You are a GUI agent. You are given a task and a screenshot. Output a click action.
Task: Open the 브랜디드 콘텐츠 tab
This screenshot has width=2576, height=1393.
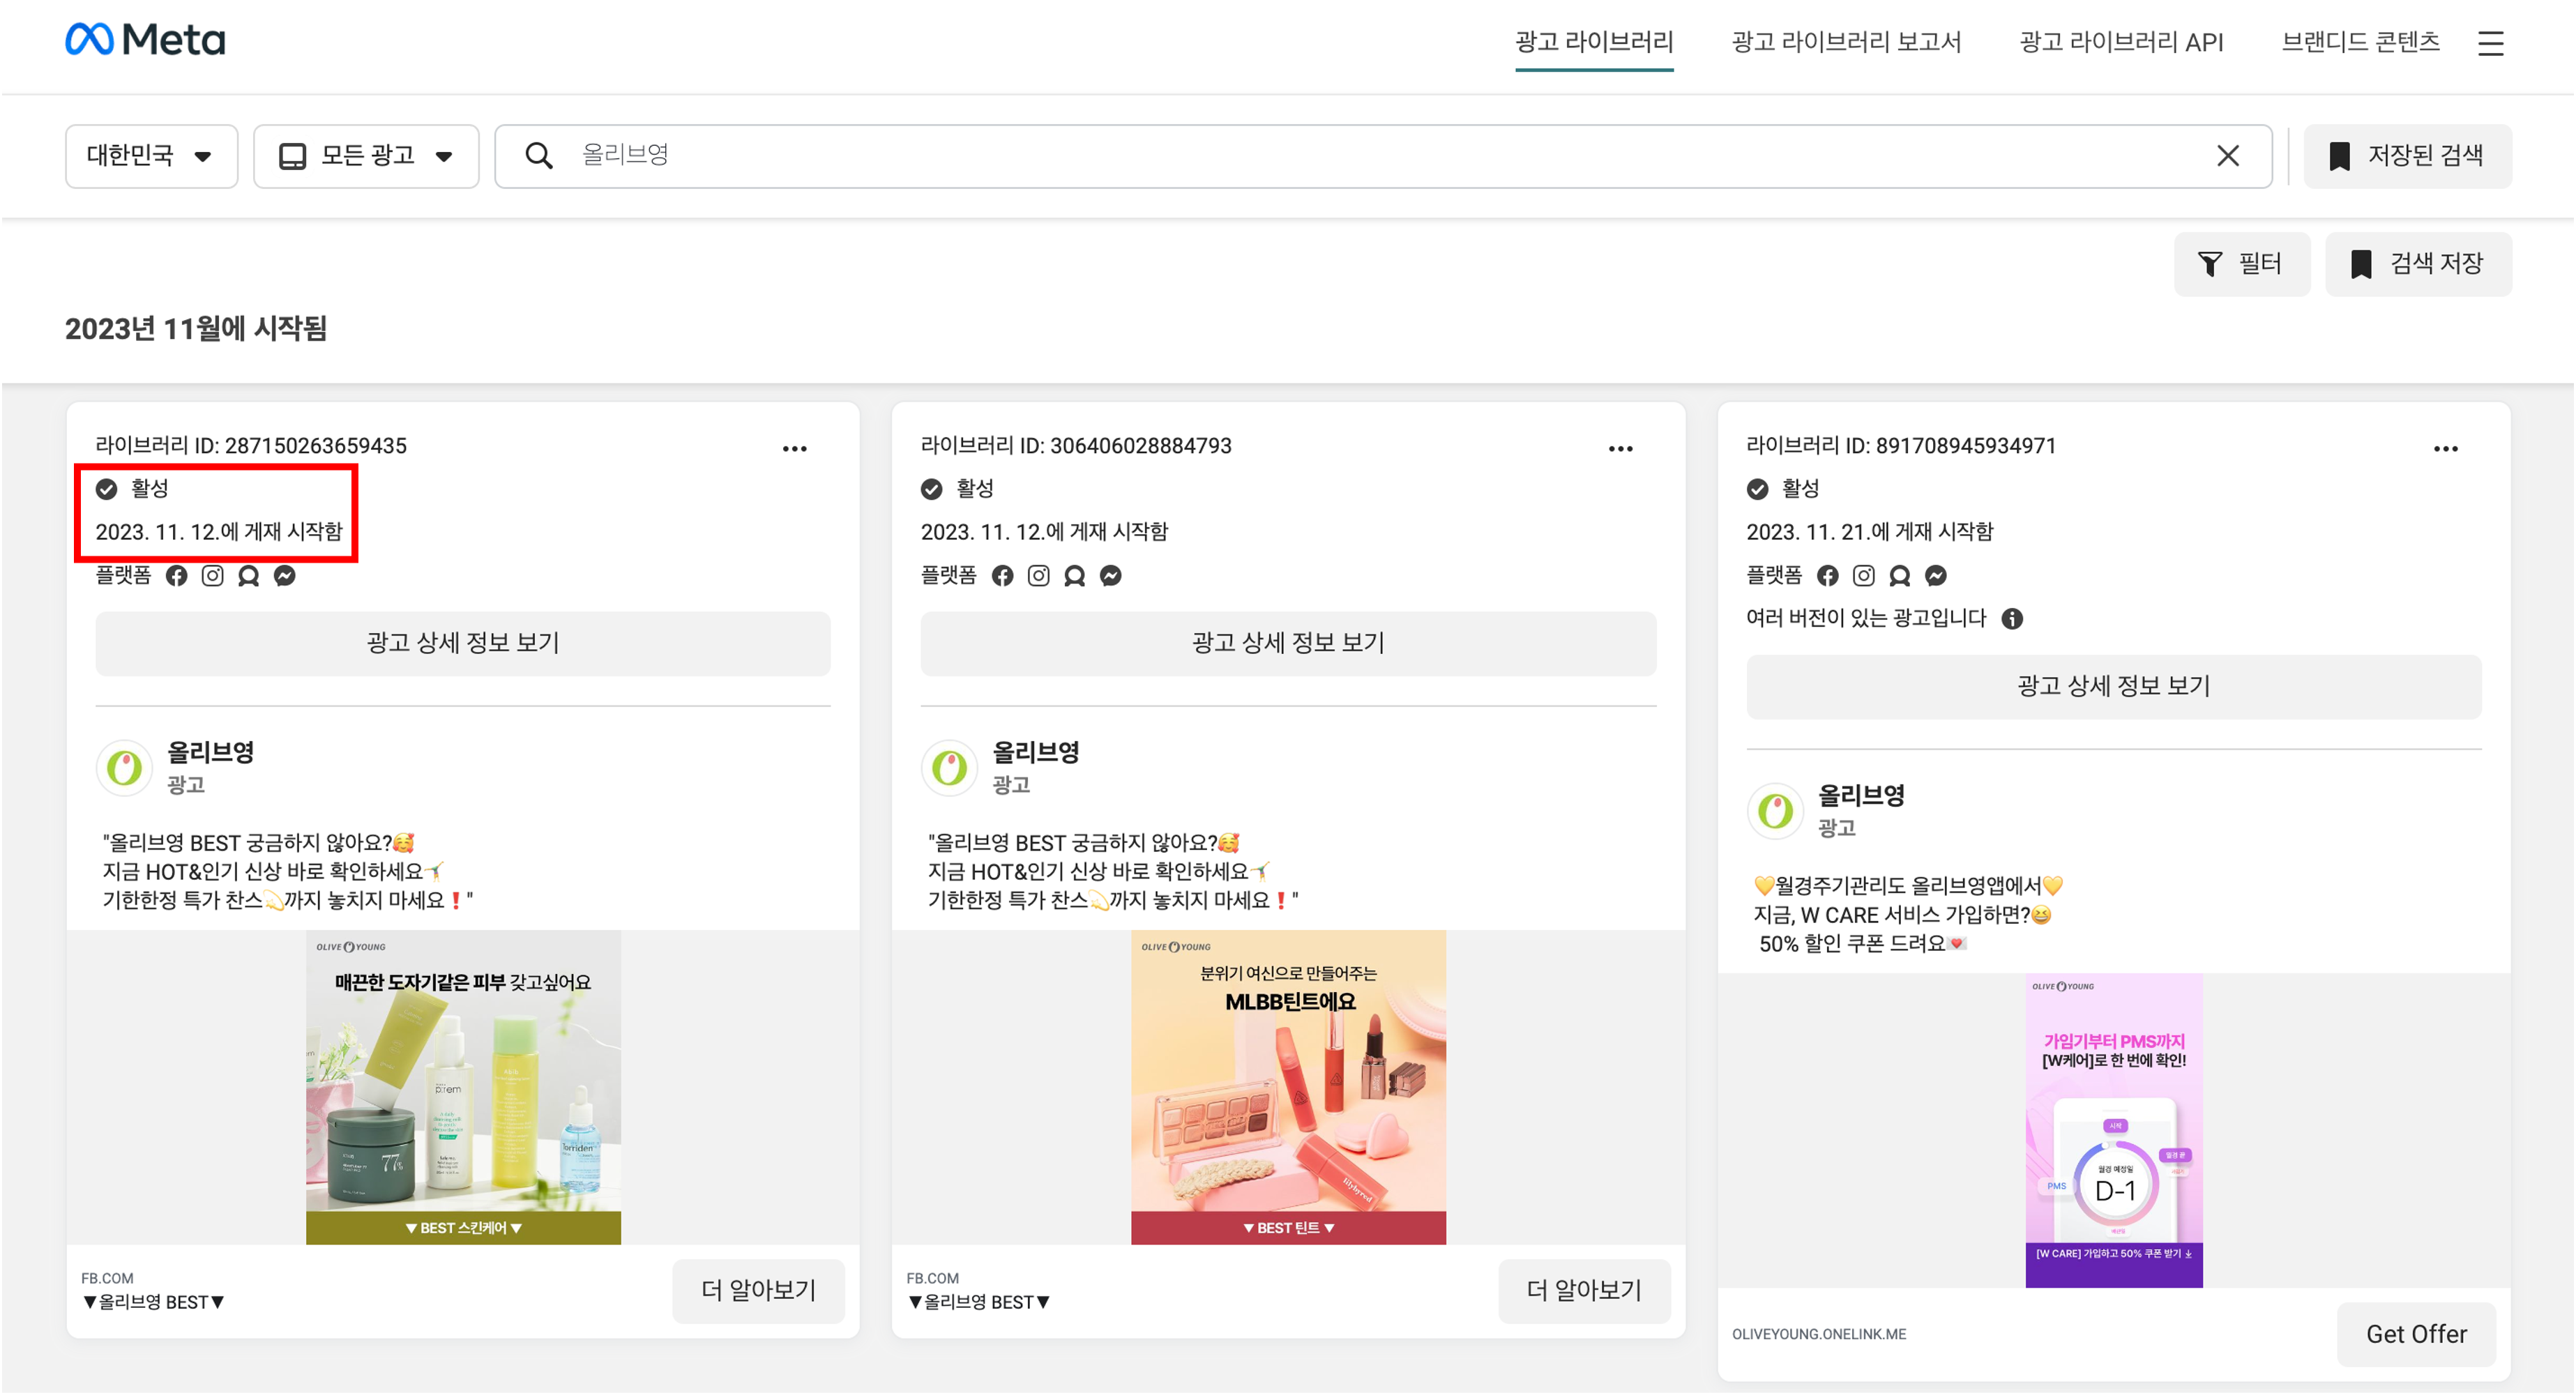2360,42
